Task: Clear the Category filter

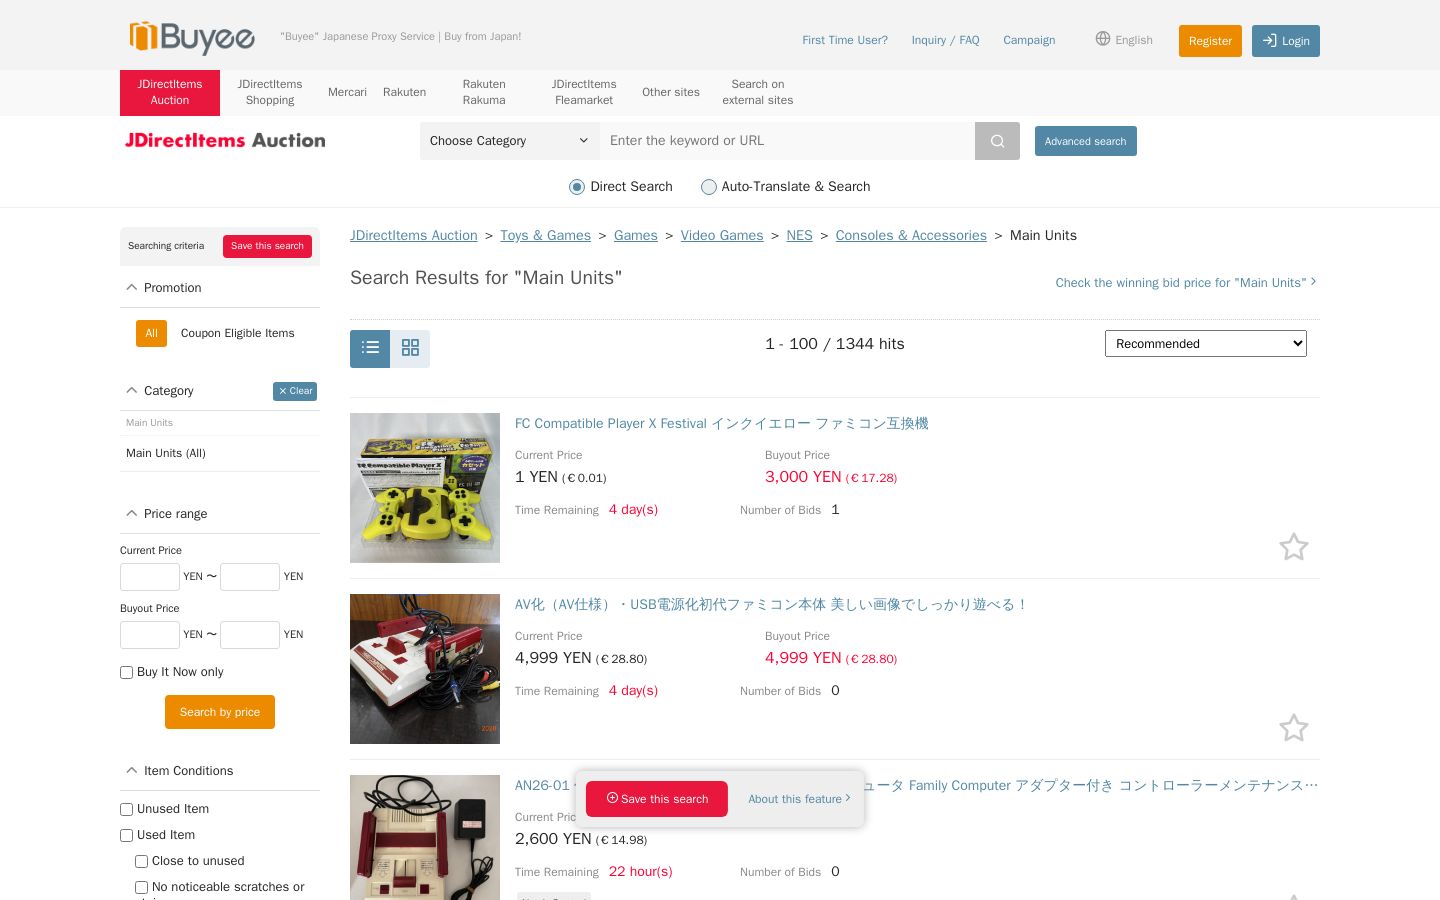Action: pyautogui.click(x=295, y=391)
